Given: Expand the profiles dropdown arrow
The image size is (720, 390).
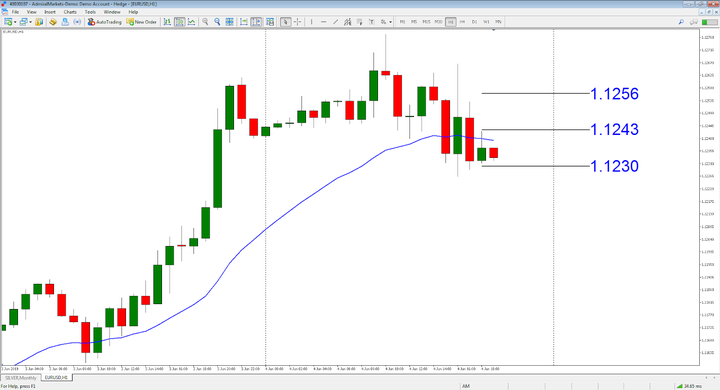Looking at the screenshot, I should pos(30,22).
